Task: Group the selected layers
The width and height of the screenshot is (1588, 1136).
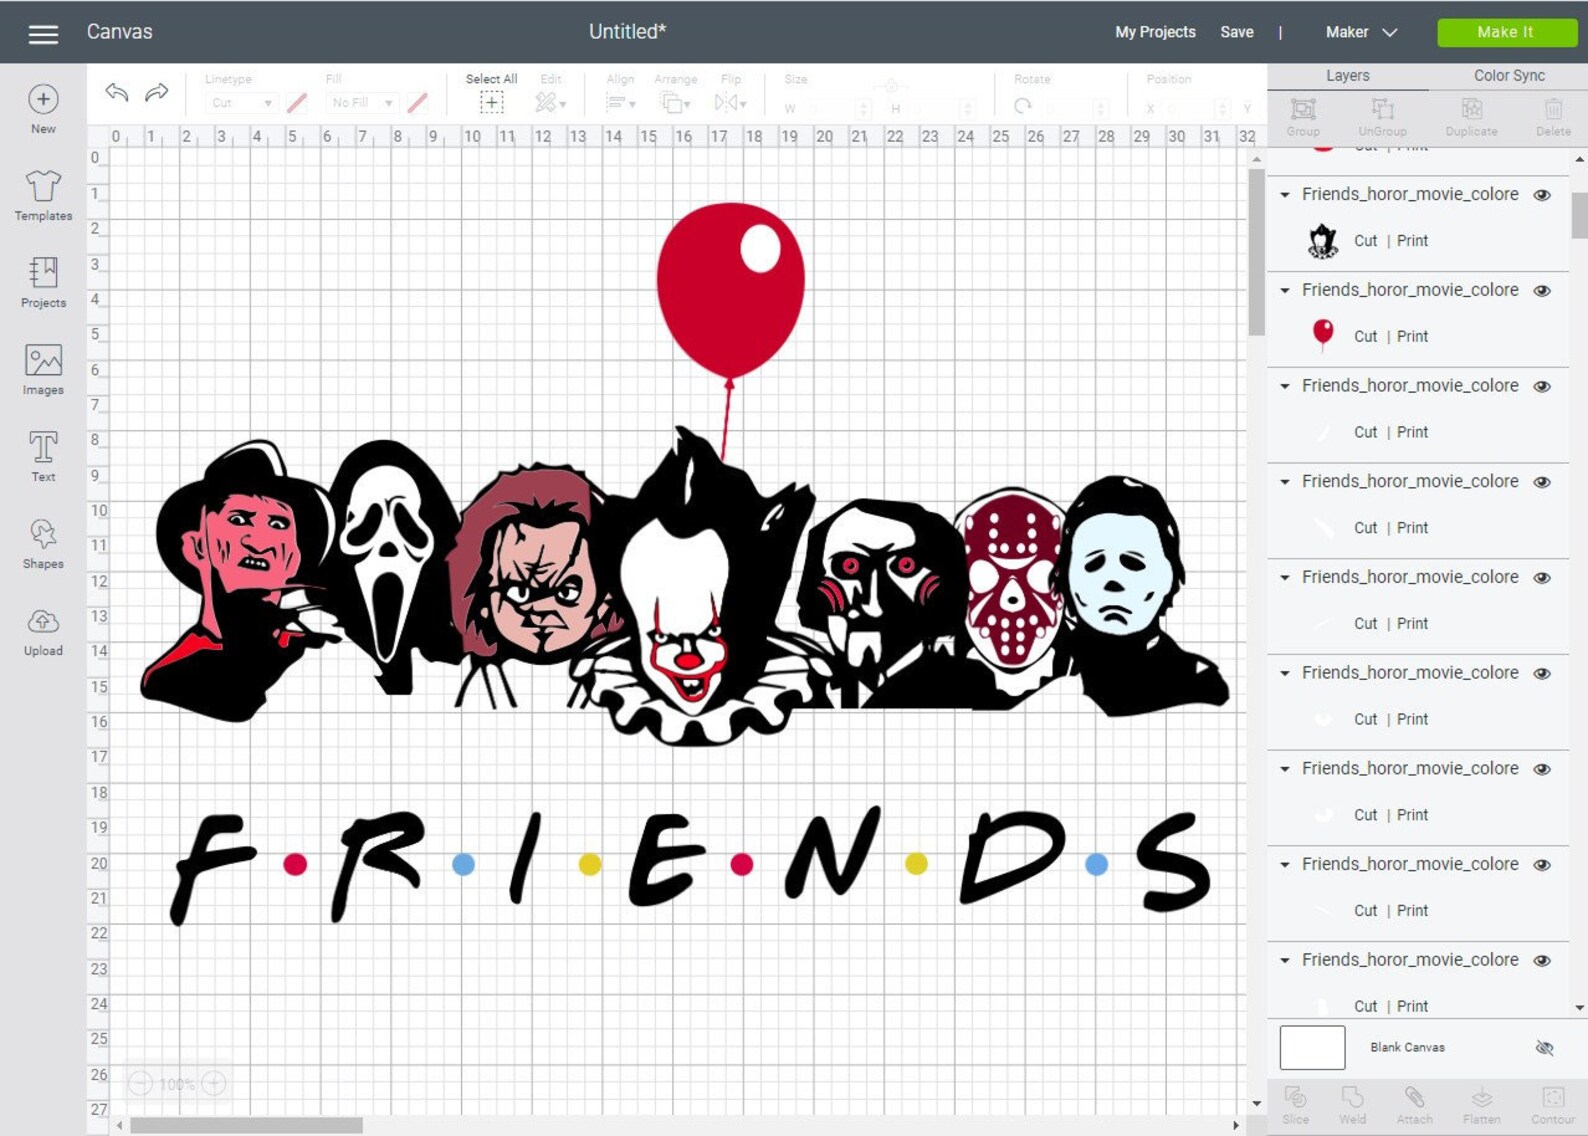Action: [1303, 117]
